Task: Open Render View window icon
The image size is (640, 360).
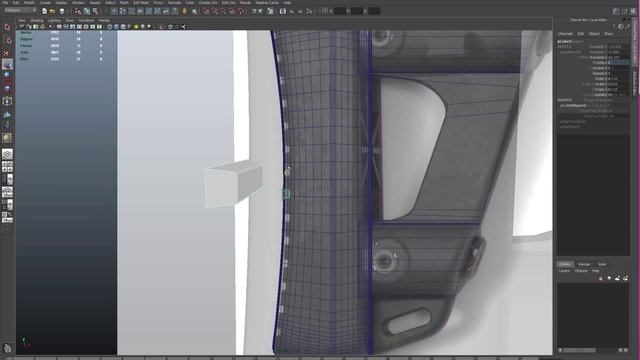Action: 282,11
